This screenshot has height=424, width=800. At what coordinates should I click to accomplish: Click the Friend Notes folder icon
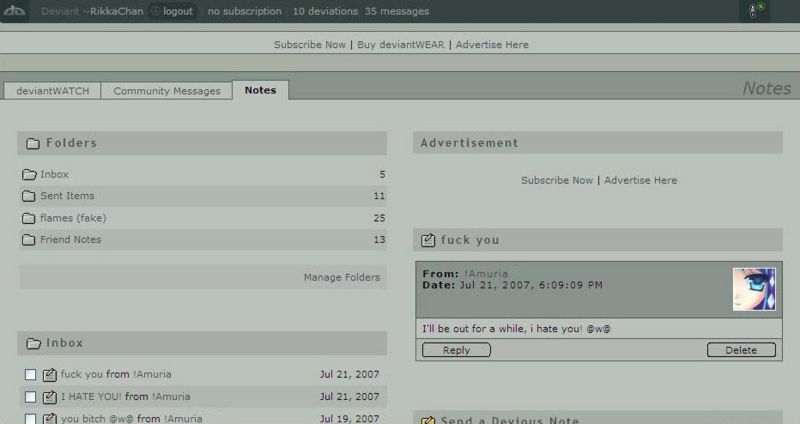click(29, 240)
